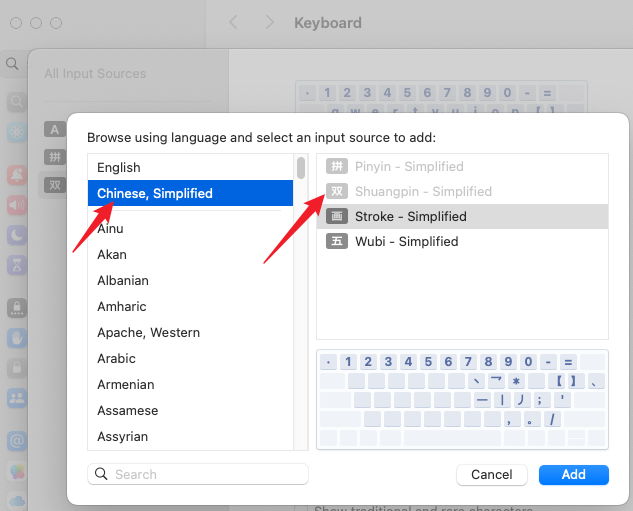
Task: Select Wubi - Simplified input source
Action: point(406,241)
